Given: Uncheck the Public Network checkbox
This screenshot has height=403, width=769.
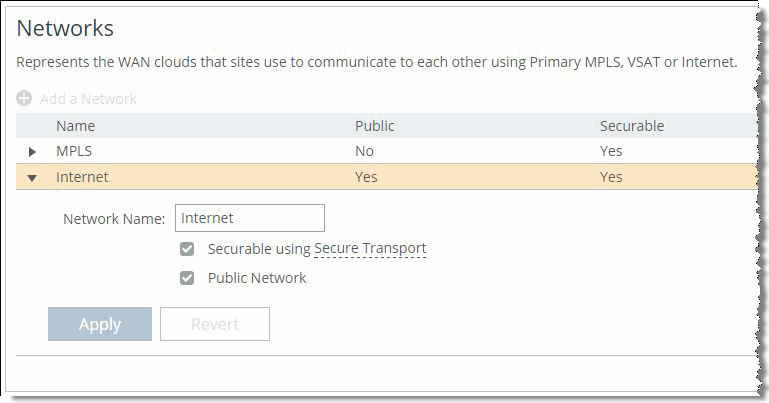Looking at the screenshot, I should (x=187, y=278).
